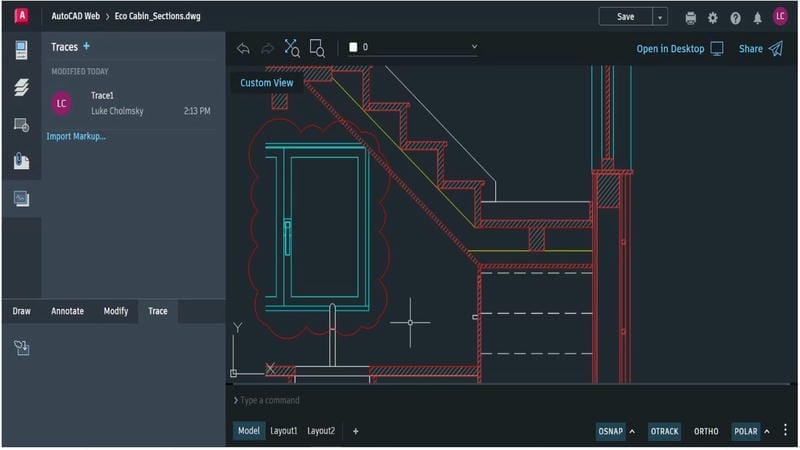This screenshot has height=450, width=800.
Task: Click the Save button
Action: coord(626,17)
